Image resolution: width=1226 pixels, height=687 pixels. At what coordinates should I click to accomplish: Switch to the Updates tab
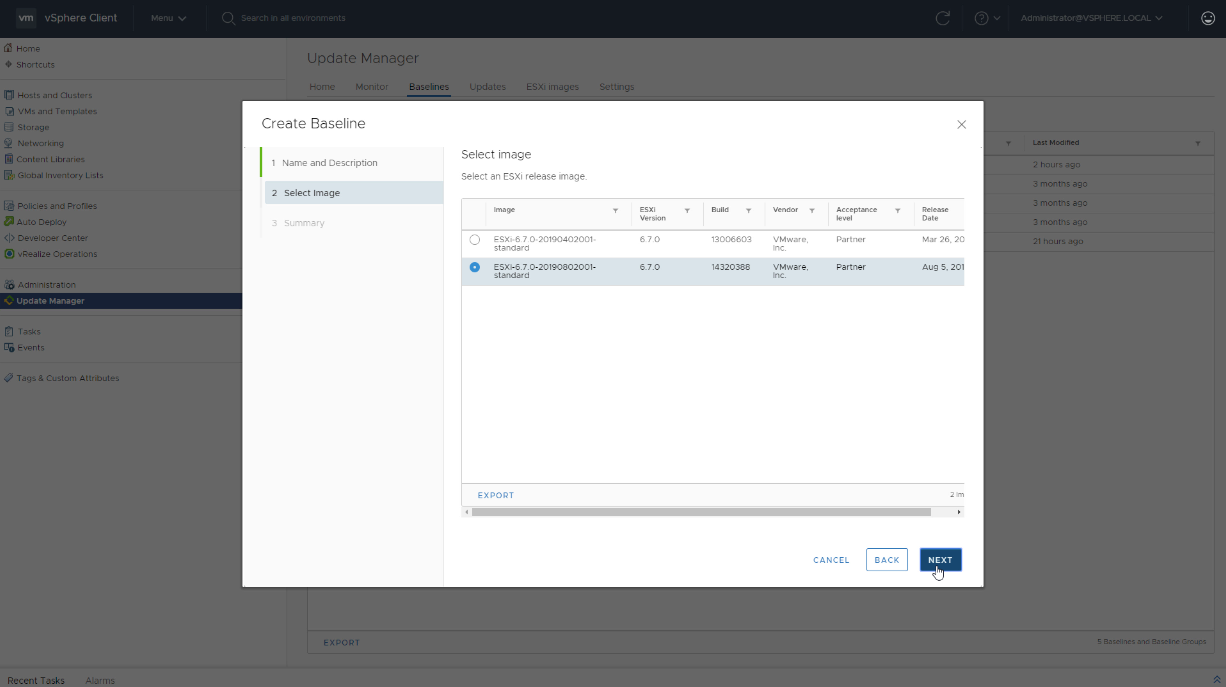(x=487, y=87)
